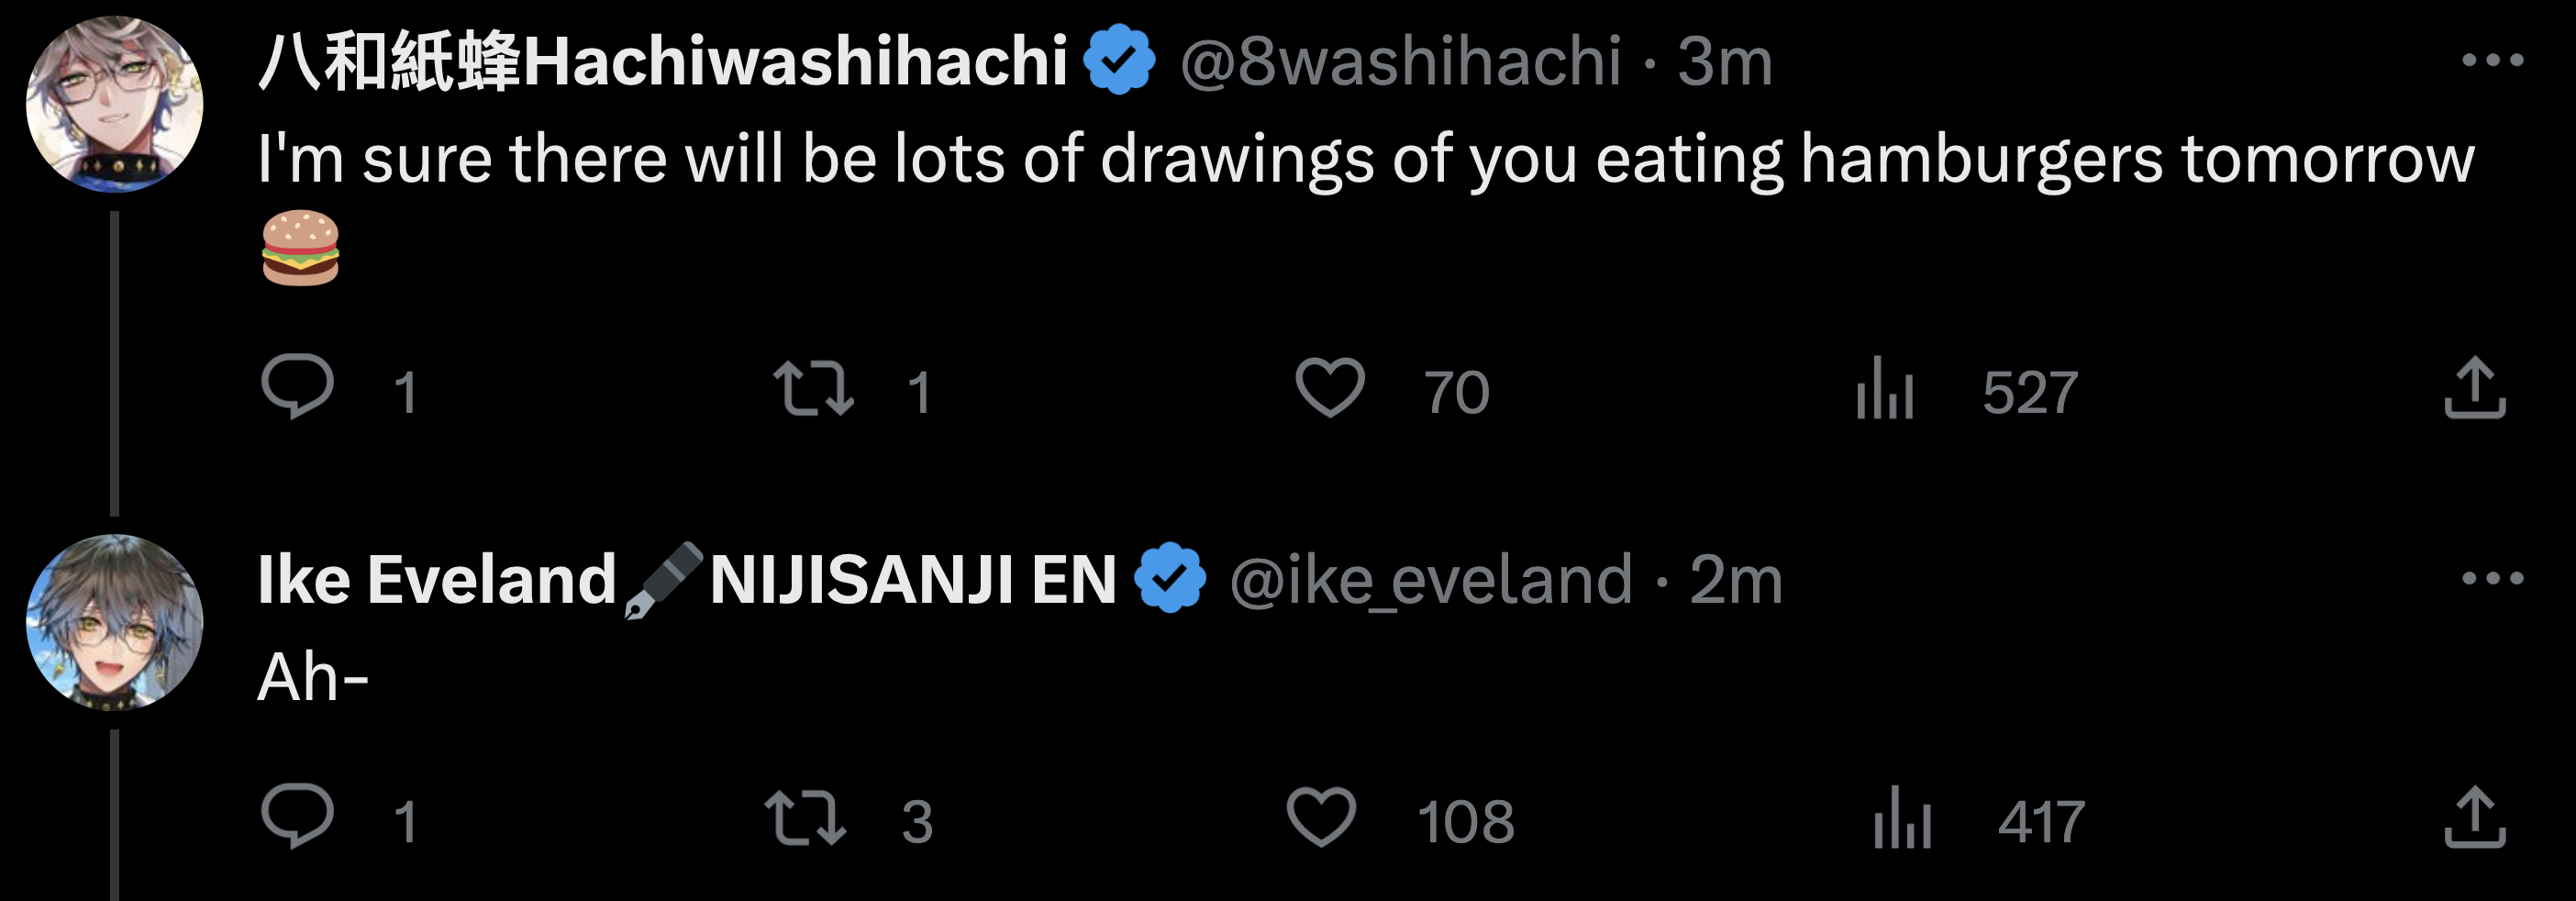View analytics showing 527 views
Image resolution: width=2576 pixels, height=901 pixels.
pyautogui.click(x=1885, y=389)
